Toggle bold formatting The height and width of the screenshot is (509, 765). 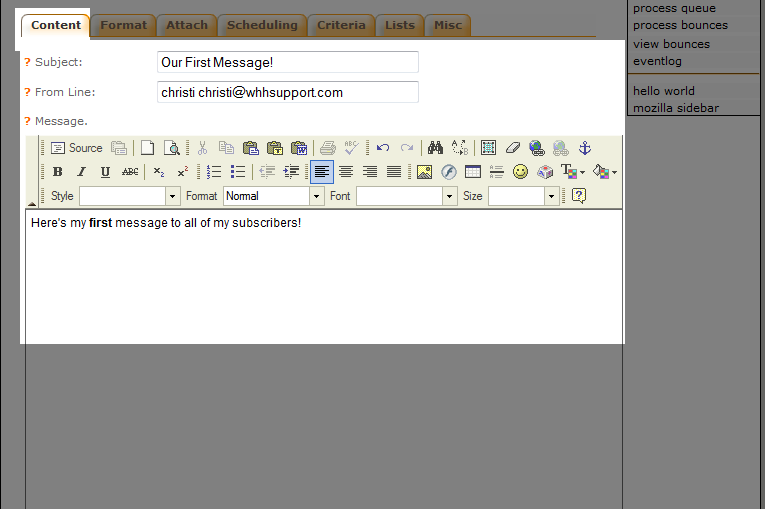(x=57, y=172)
